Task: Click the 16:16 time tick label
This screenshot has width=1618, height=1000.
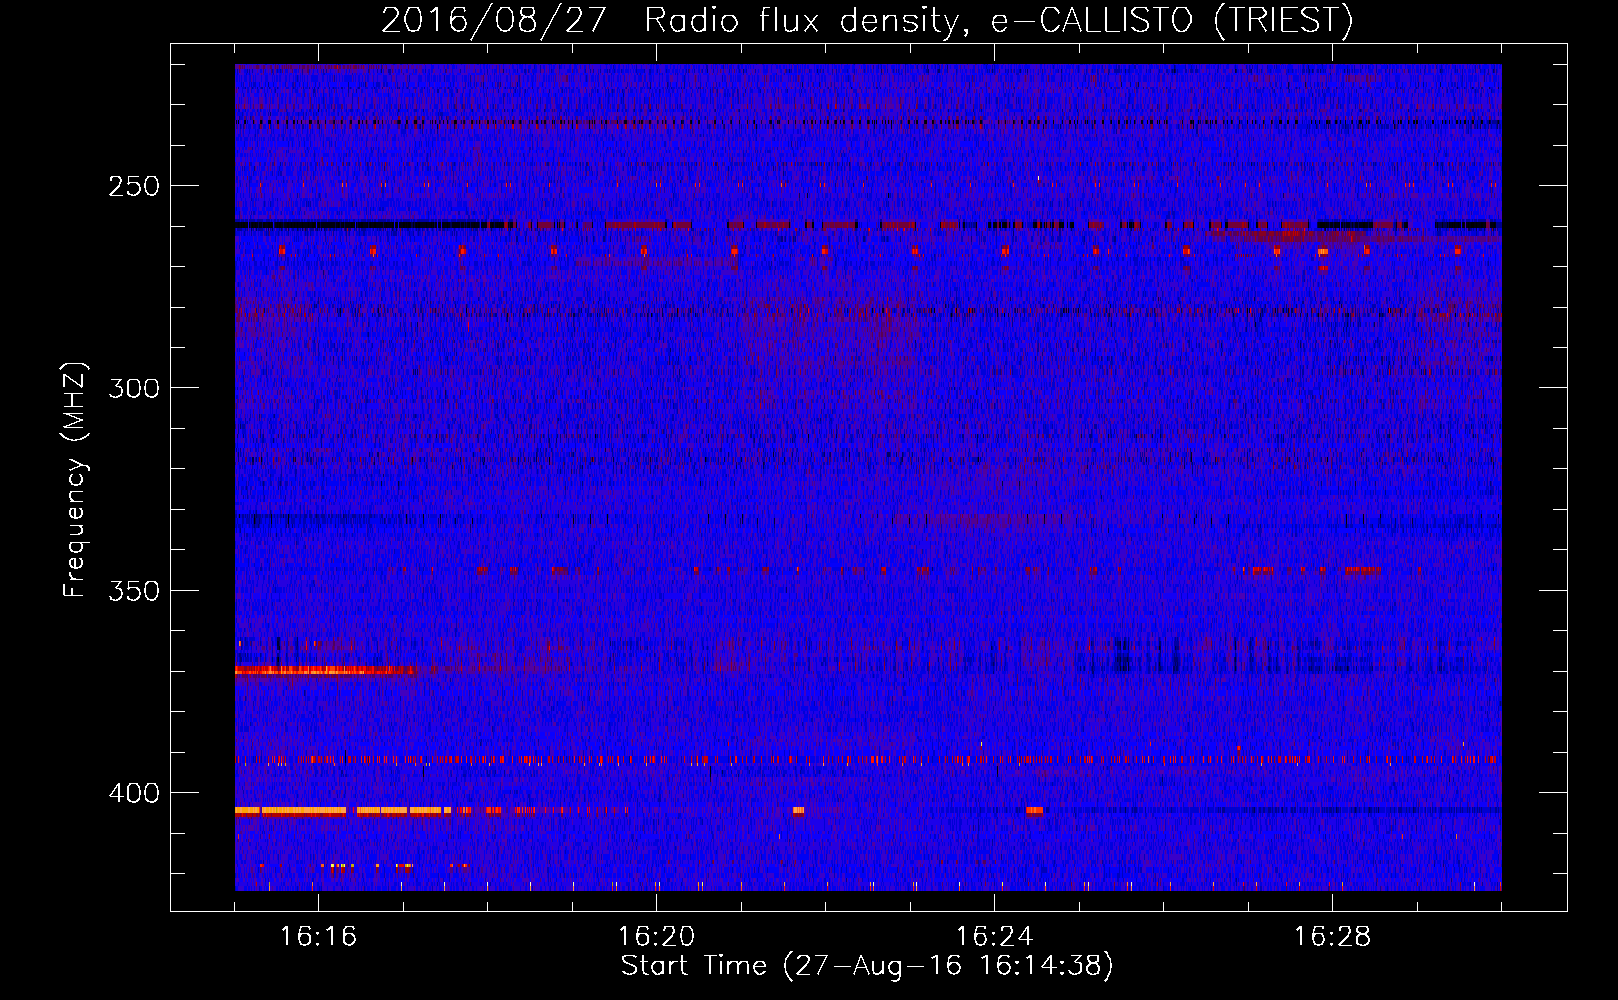Action: 318,936
